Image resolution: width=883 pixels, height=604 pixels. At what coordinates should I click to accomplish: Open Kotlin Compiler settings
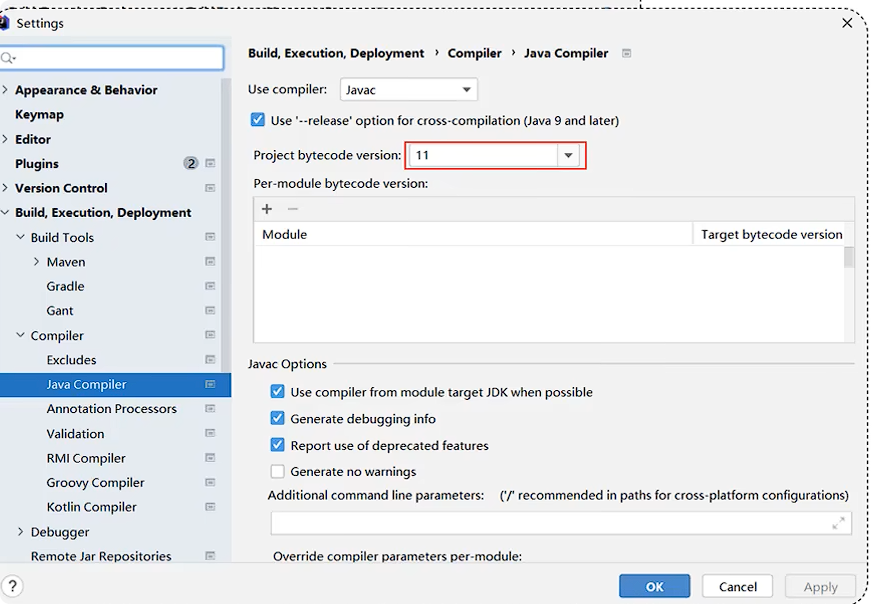pos(92,507)
